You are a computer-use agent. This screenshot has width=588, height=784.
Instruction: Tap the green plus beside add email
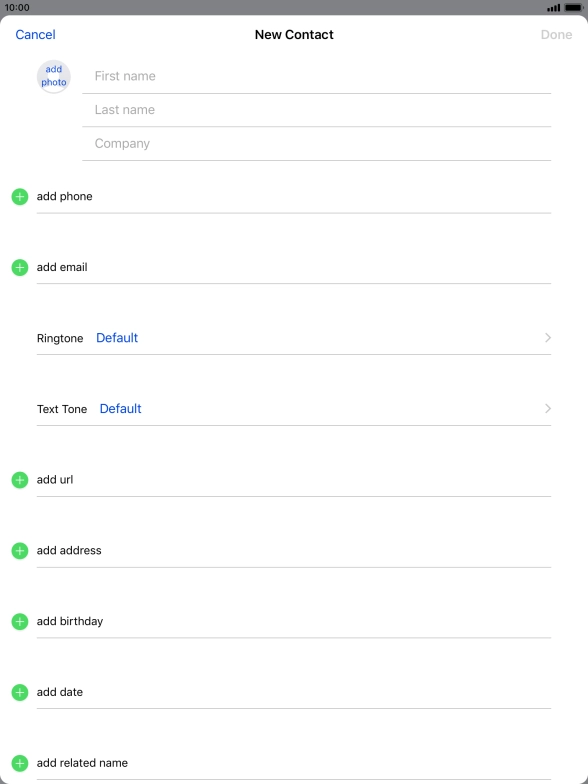pos(20,268)
